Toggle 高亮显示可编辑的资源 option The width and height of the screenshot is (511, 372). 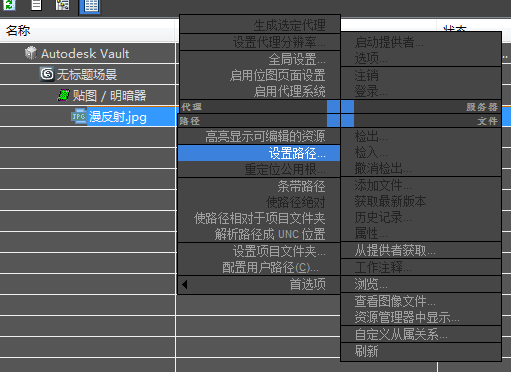[259, 136]
